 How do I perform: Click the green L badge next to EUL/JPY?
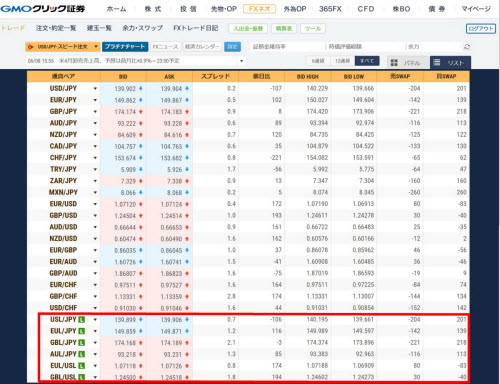pyautogui.click(x=81, y=331)
